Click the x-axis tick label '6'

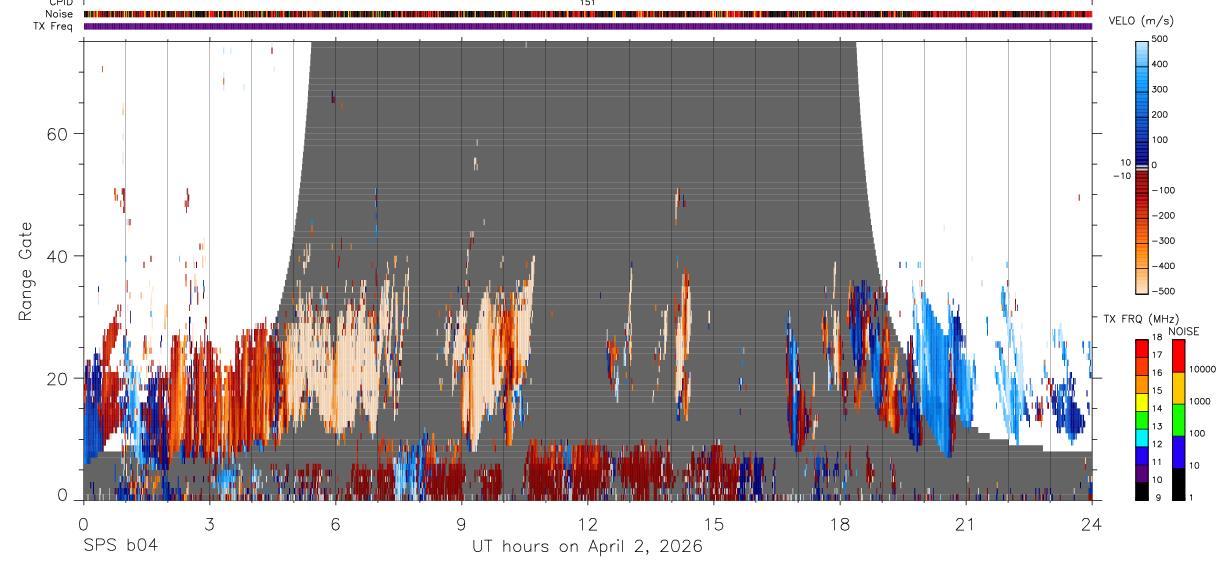click(335, 525)
